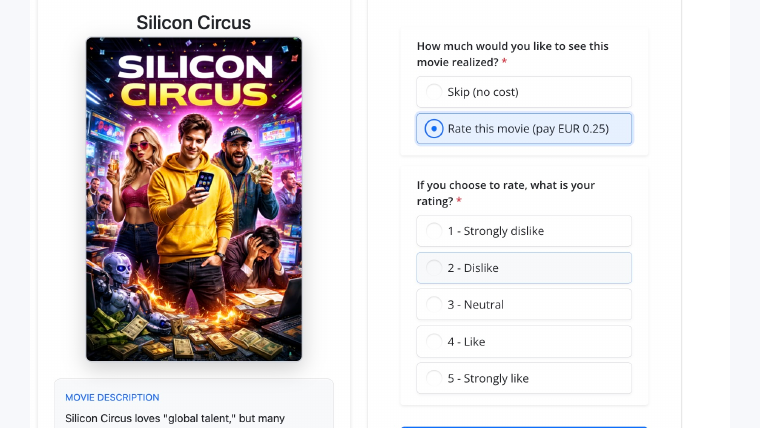This screenshot has width=760, height=428.
Task: Click the description text starting "Silicon Circus loves"
Action: [175, 418]
